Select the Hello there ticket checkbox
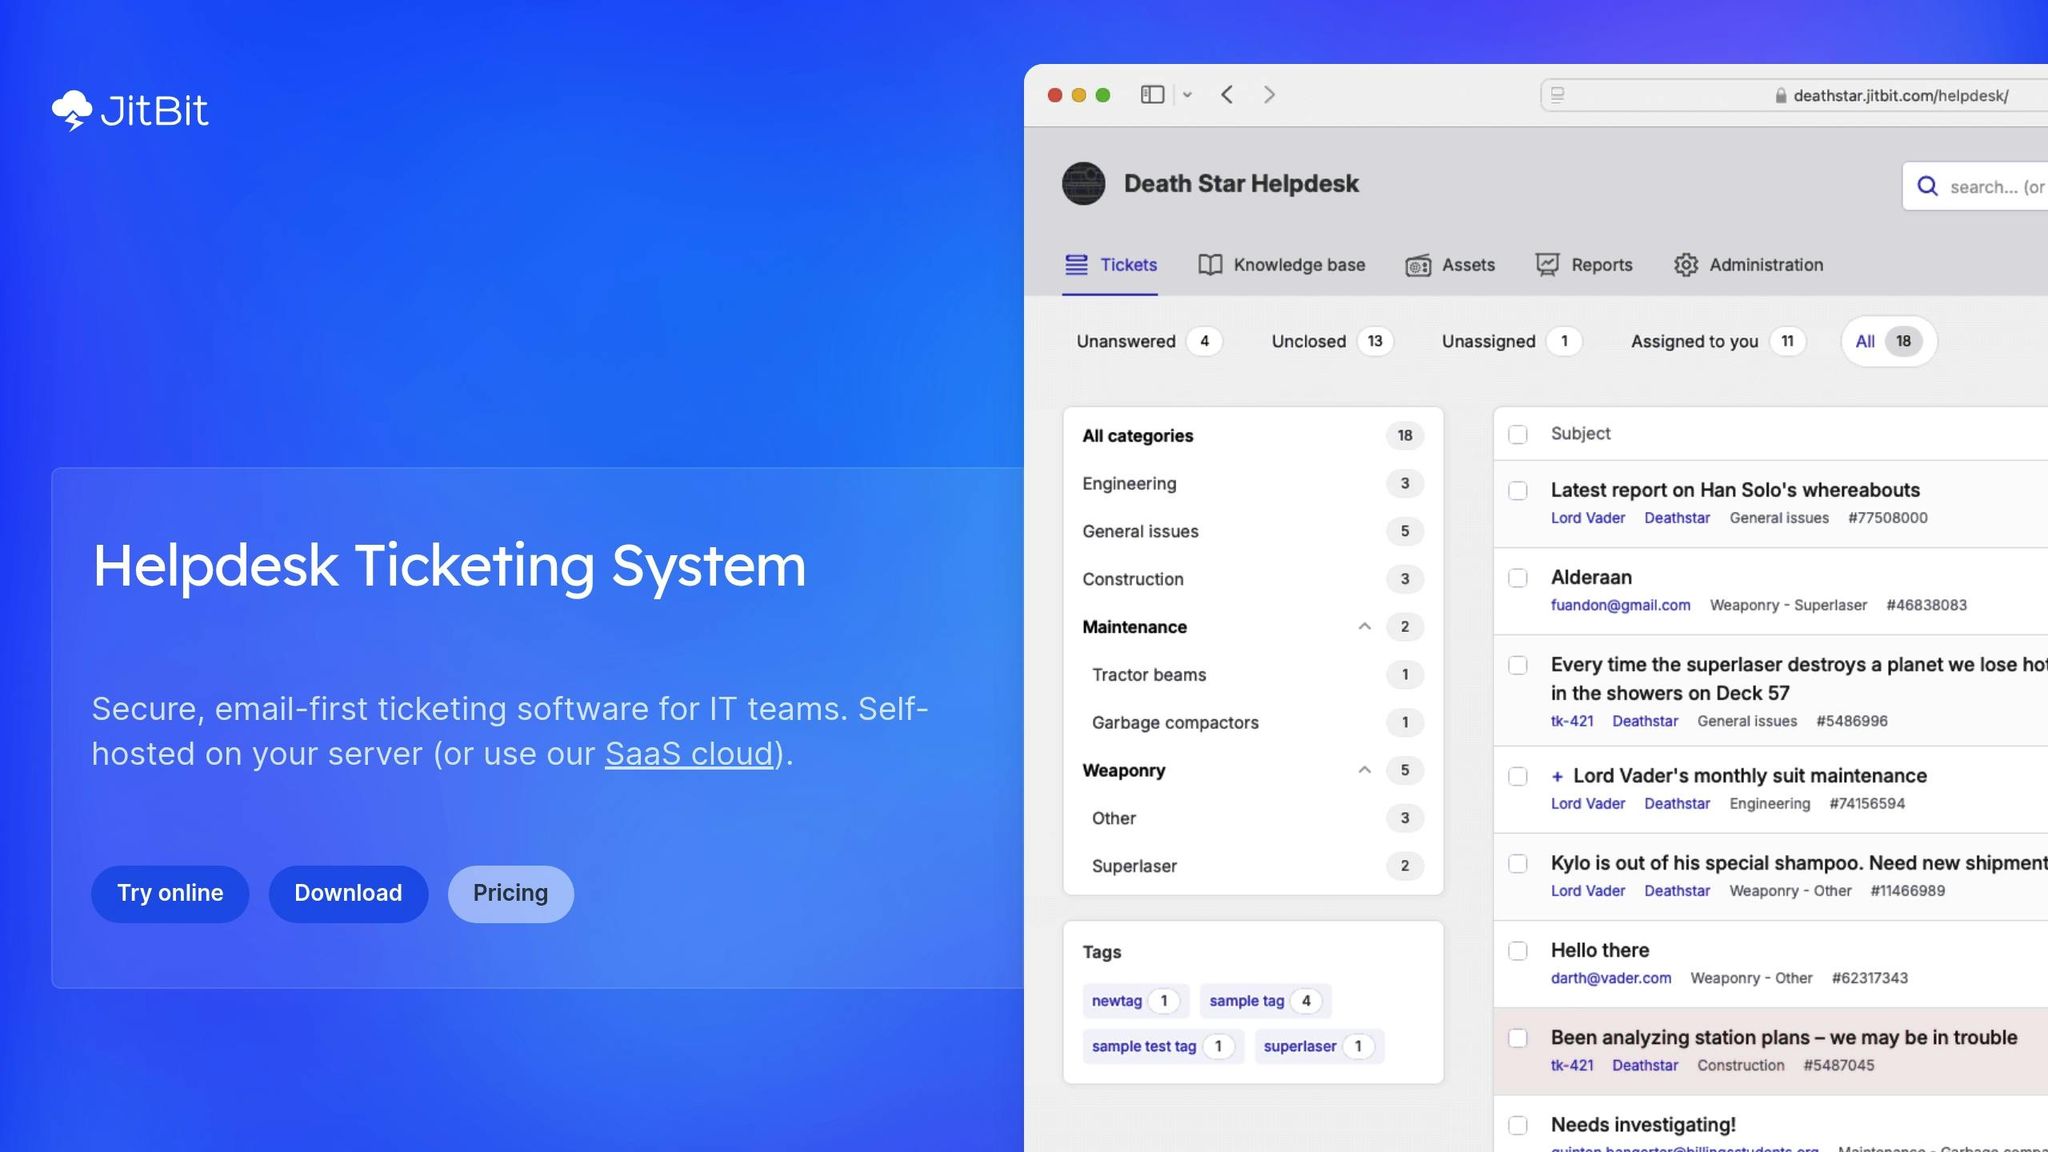This screenshot has height=1152, width=2048. [x=1518, y=951]
